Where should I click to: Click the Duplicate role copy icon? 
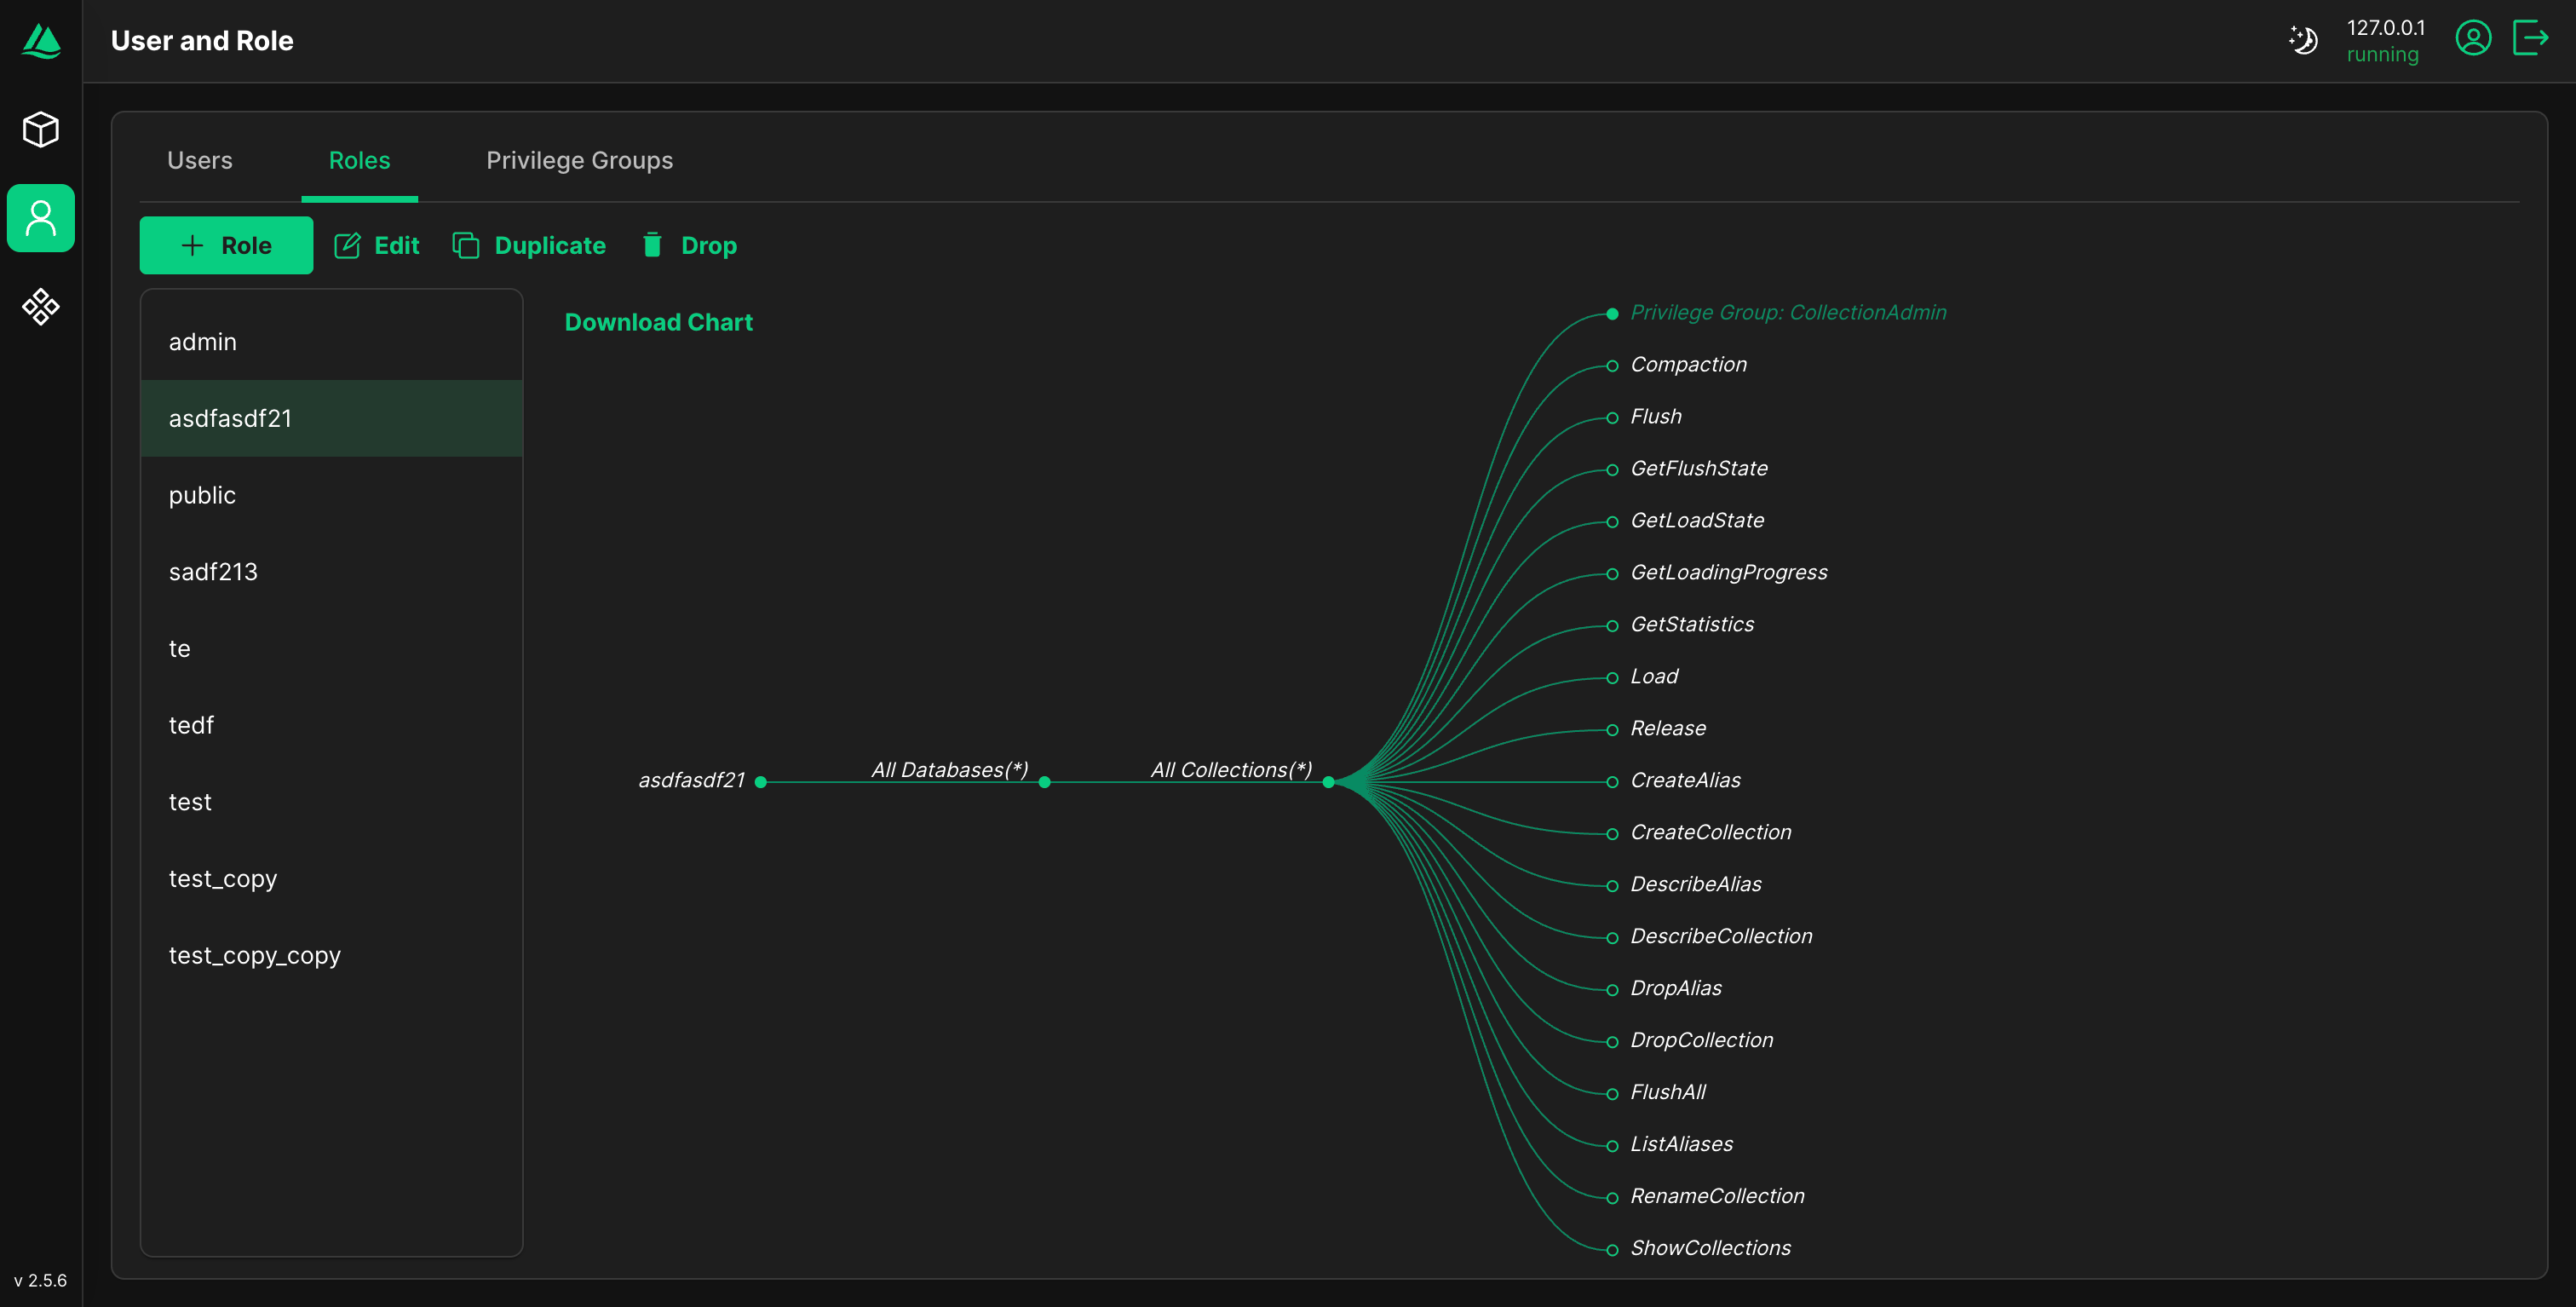[466, 246]
